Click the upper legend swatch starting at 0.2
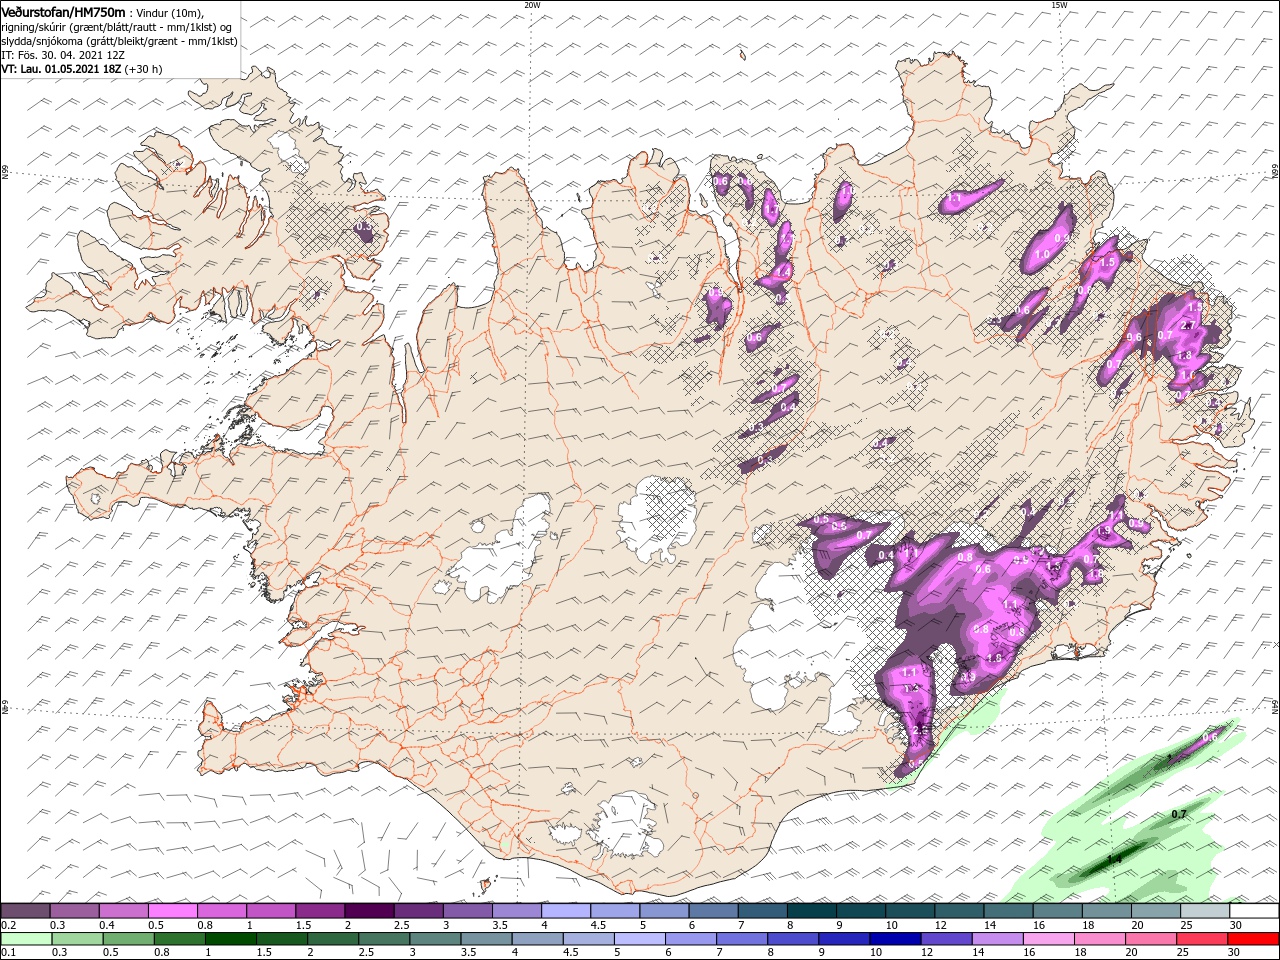The height and width of the screenshot is (960, 1280). click(25, 911)
